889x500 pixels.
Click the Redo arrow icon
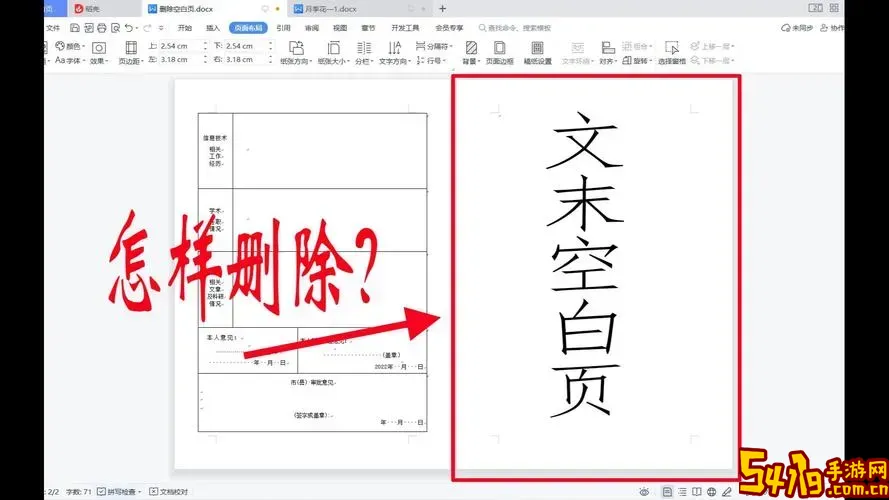[x=147, y=28]
